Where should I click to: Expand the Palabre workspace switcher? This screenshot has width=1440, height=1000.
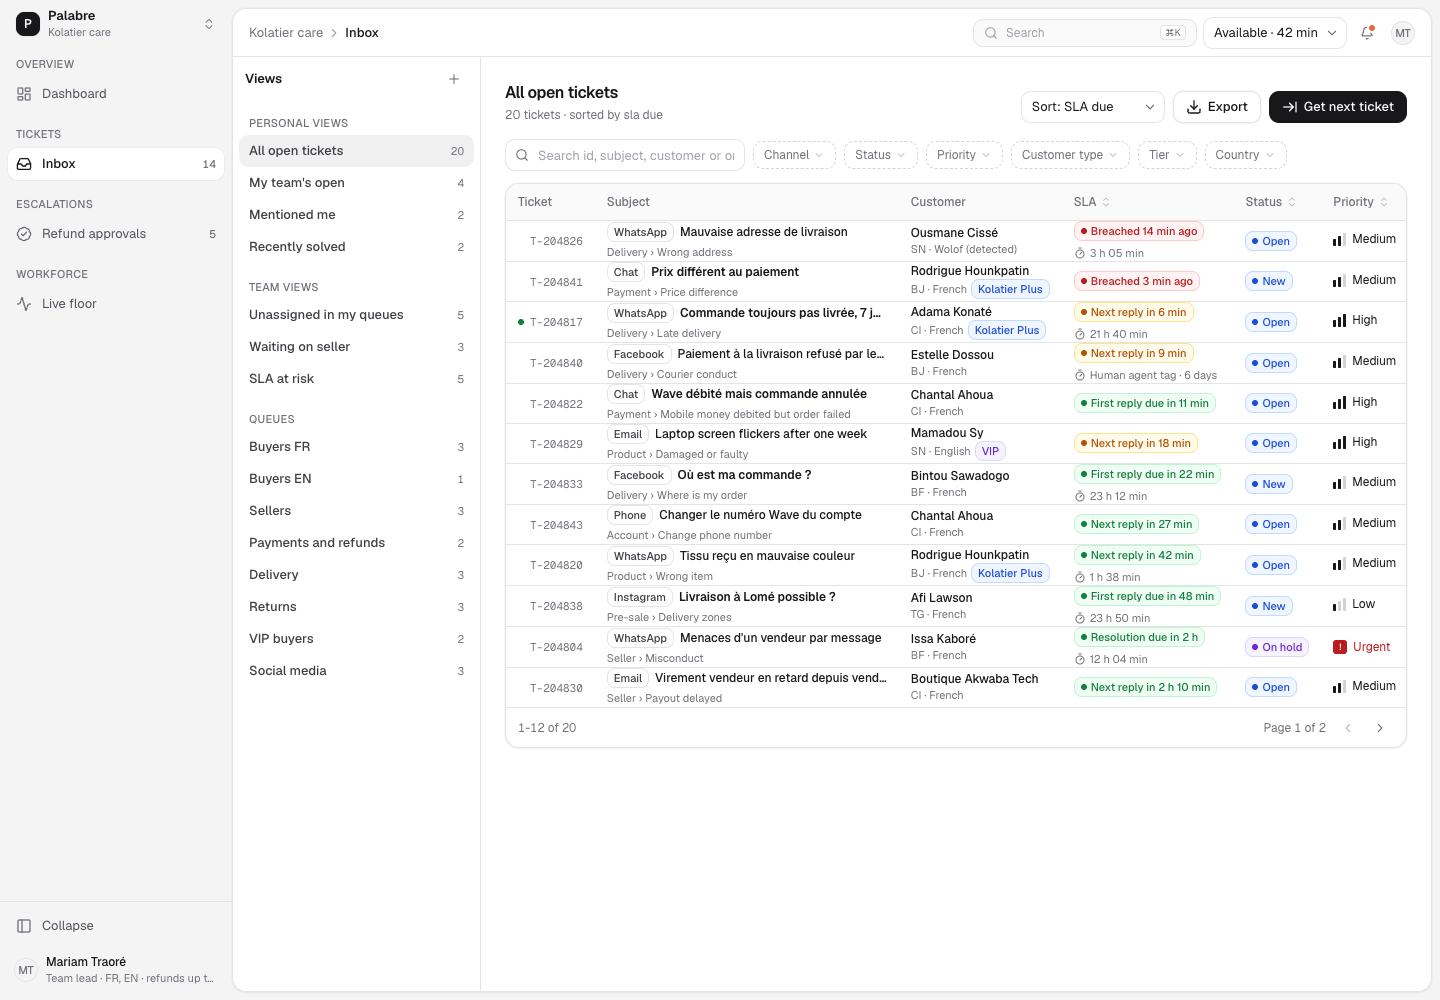tap(209, 24)
